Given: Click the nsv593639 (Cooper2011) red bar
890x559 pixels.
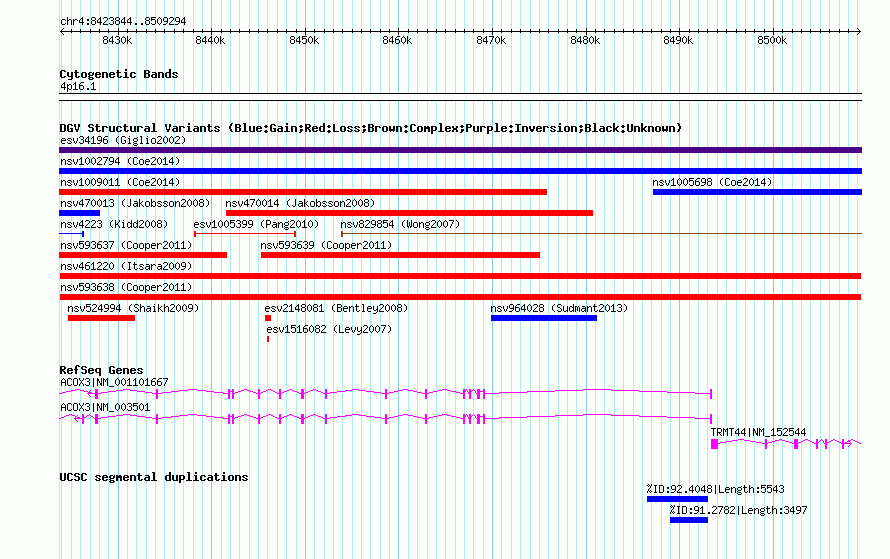Looking at the screenshot, I should click(x=400, y=255).
